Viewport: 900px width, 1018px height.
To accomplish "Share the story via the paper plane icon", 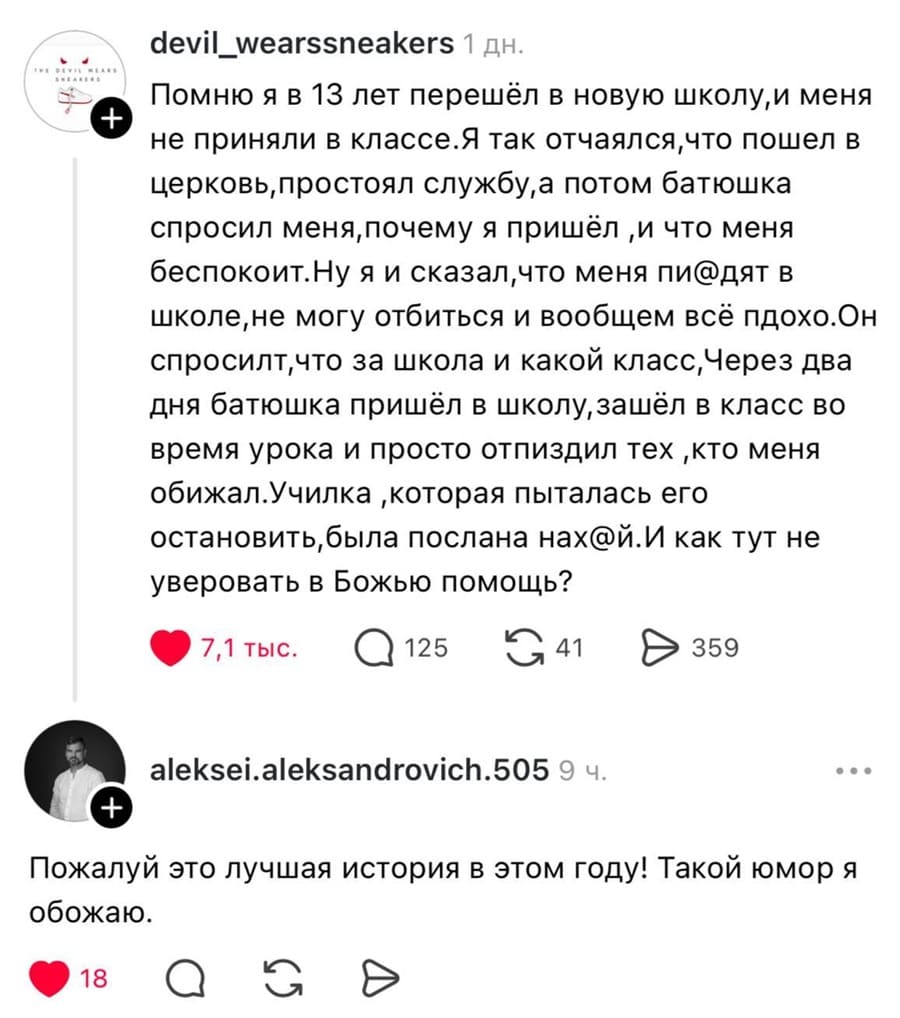I will pyautogui.click(x=659, y=648).
